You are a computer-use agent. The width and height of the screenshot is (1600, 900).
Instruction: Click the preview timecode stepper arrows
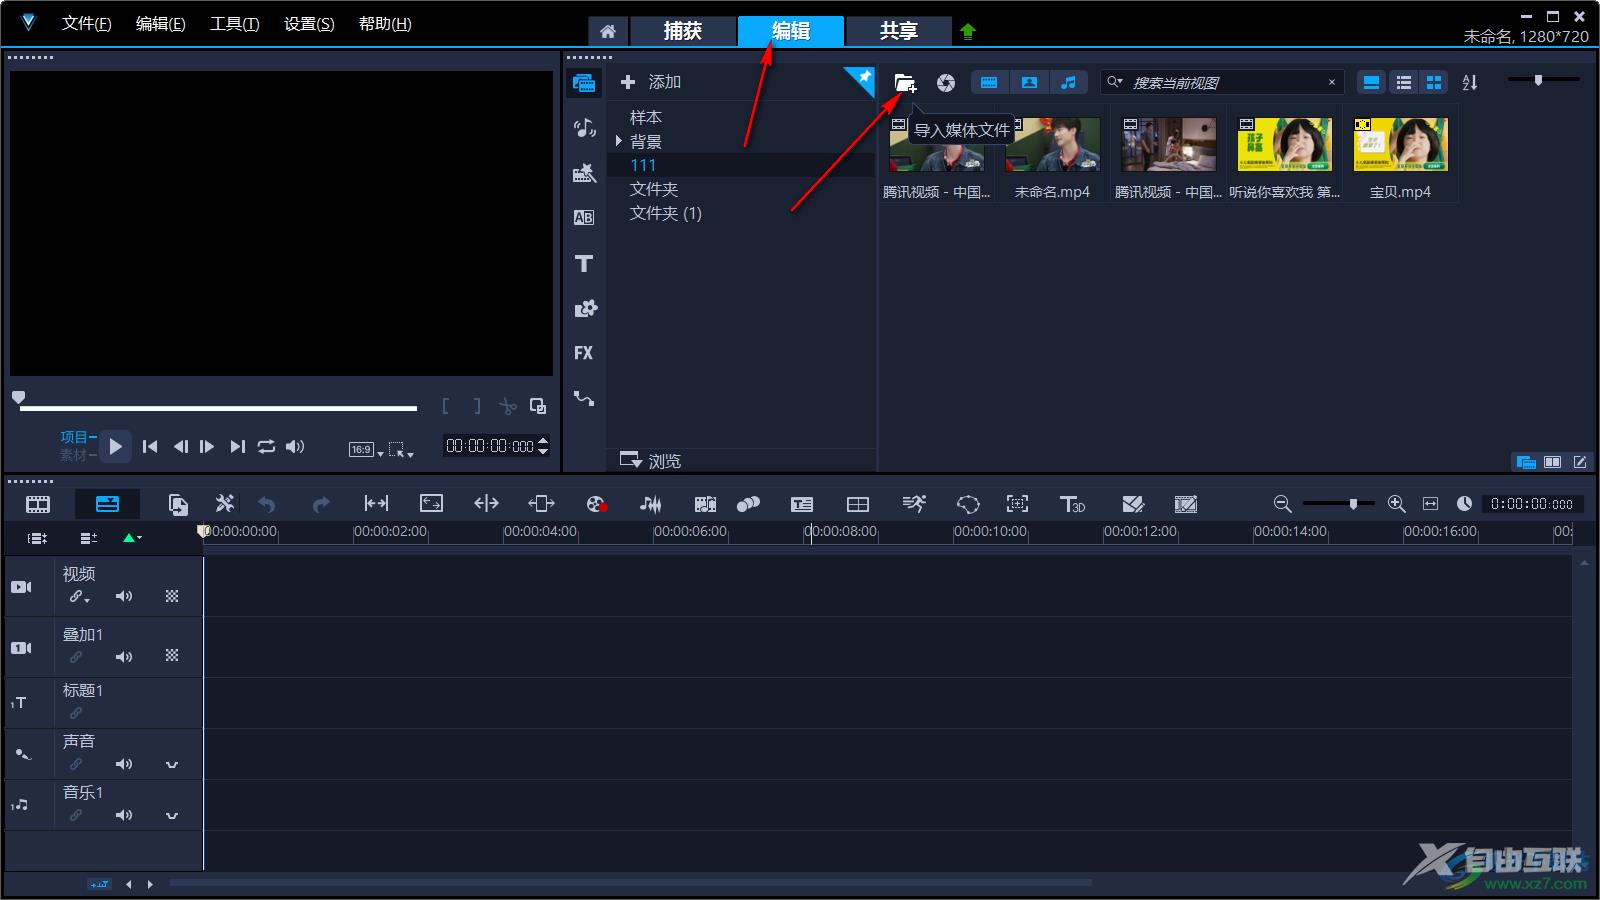point(543,446)
